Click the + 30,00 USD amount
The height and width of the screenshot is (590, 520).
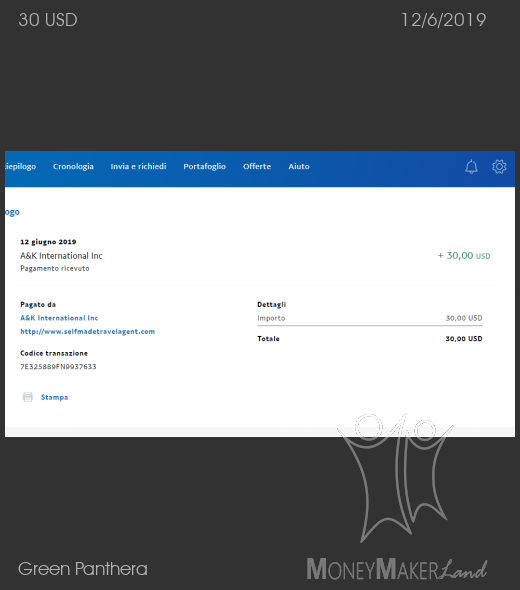coord(464,256)
